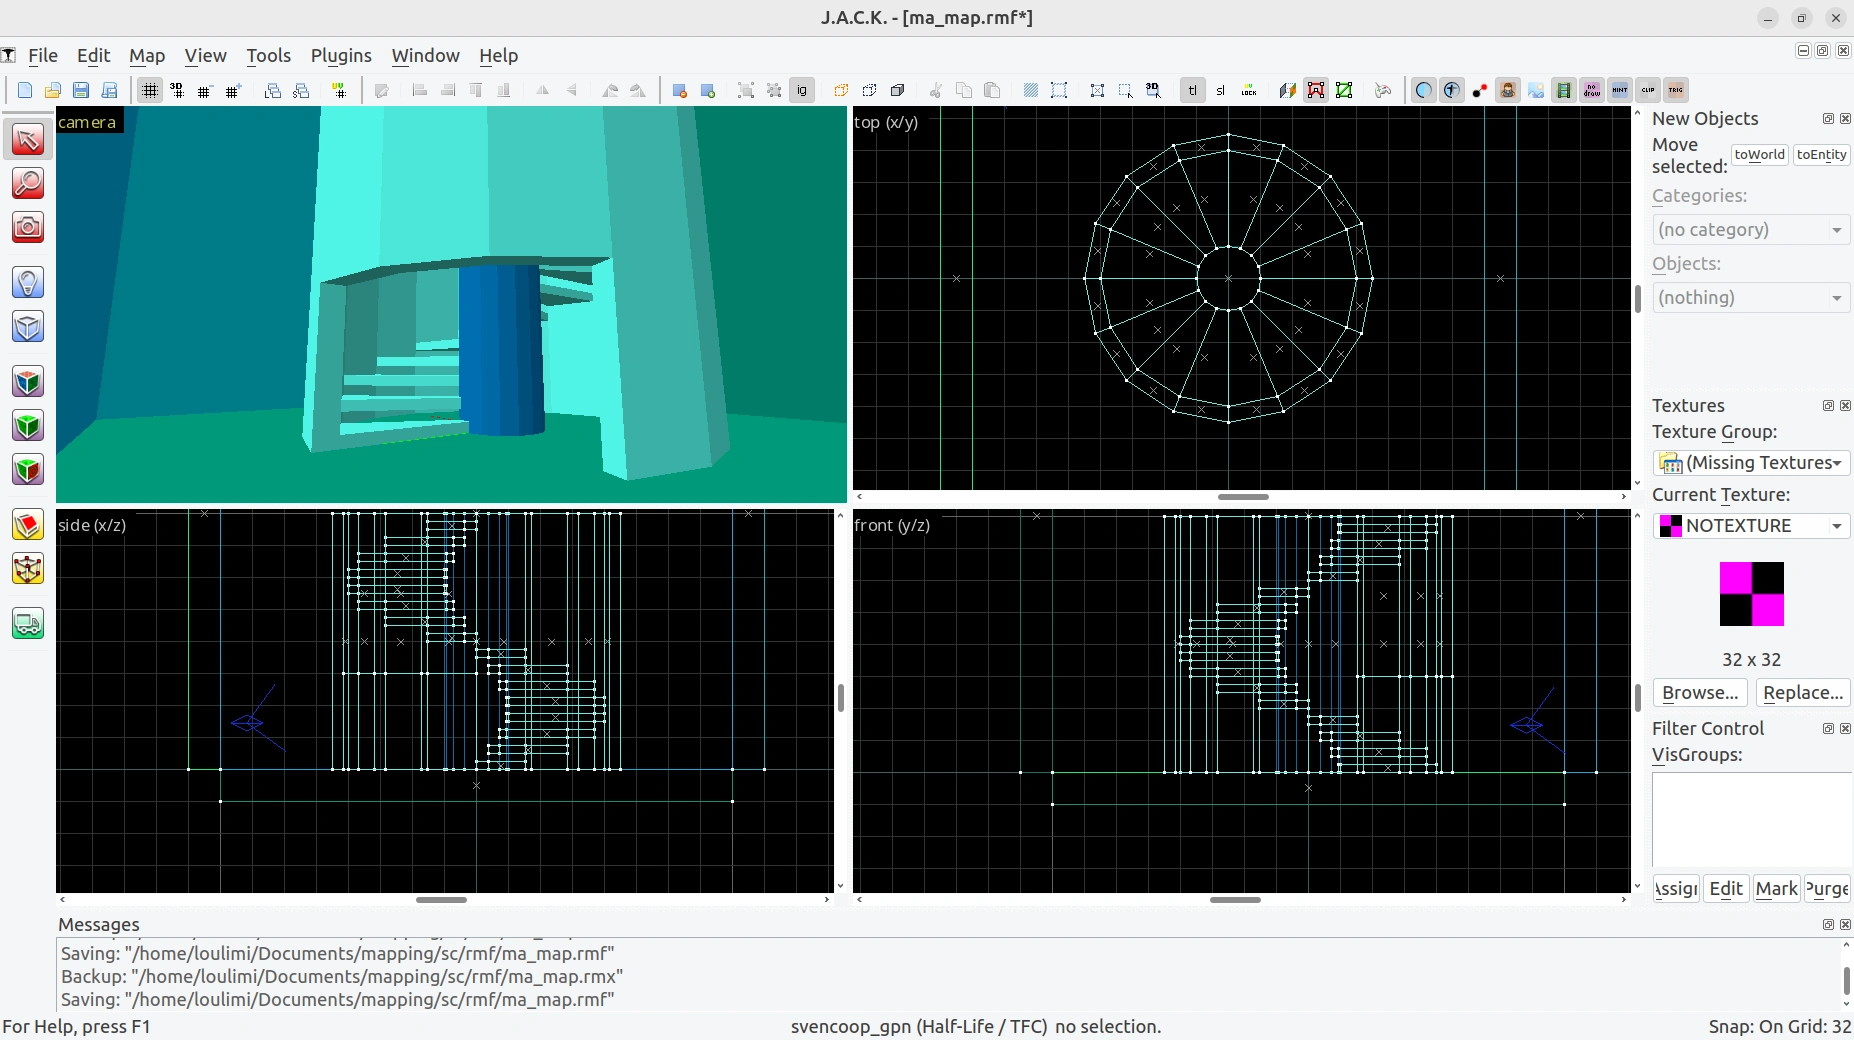Open the Current Texture NOTEXTURE dropdown
The image size is (1854, 1040).
coord(1750,525)
